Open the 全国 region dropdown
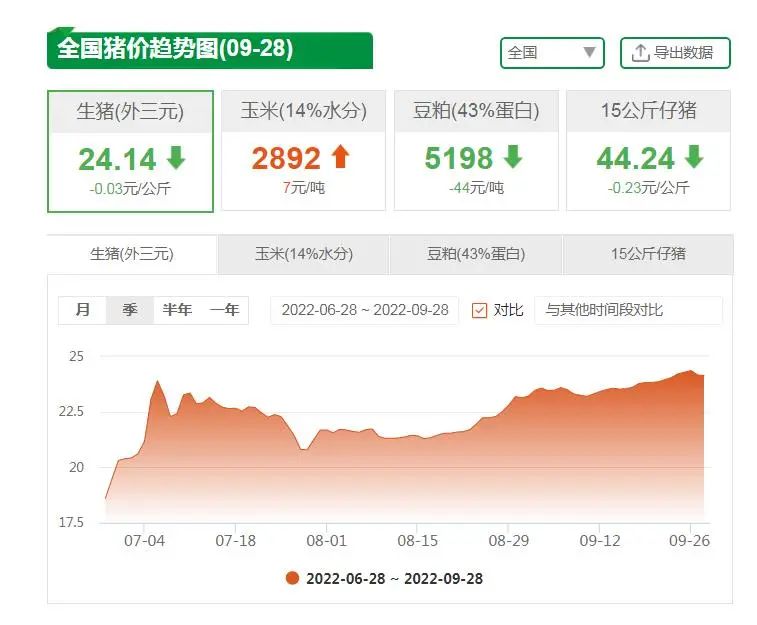Image resolution: width=757 pixels, height=625 pixels. (x=552, y=53)
